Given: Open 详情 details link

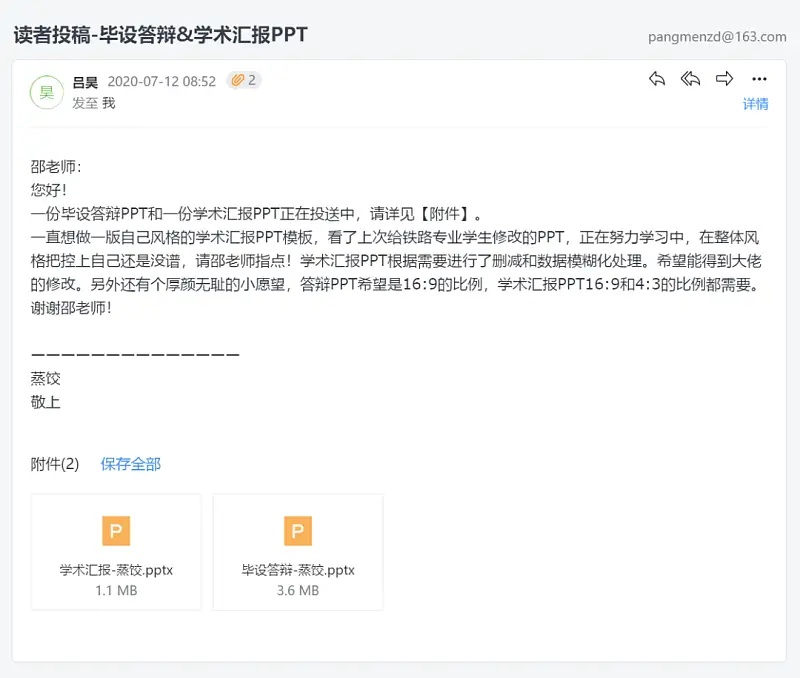Looking at the screenshot, I should [x=756, y=104].
